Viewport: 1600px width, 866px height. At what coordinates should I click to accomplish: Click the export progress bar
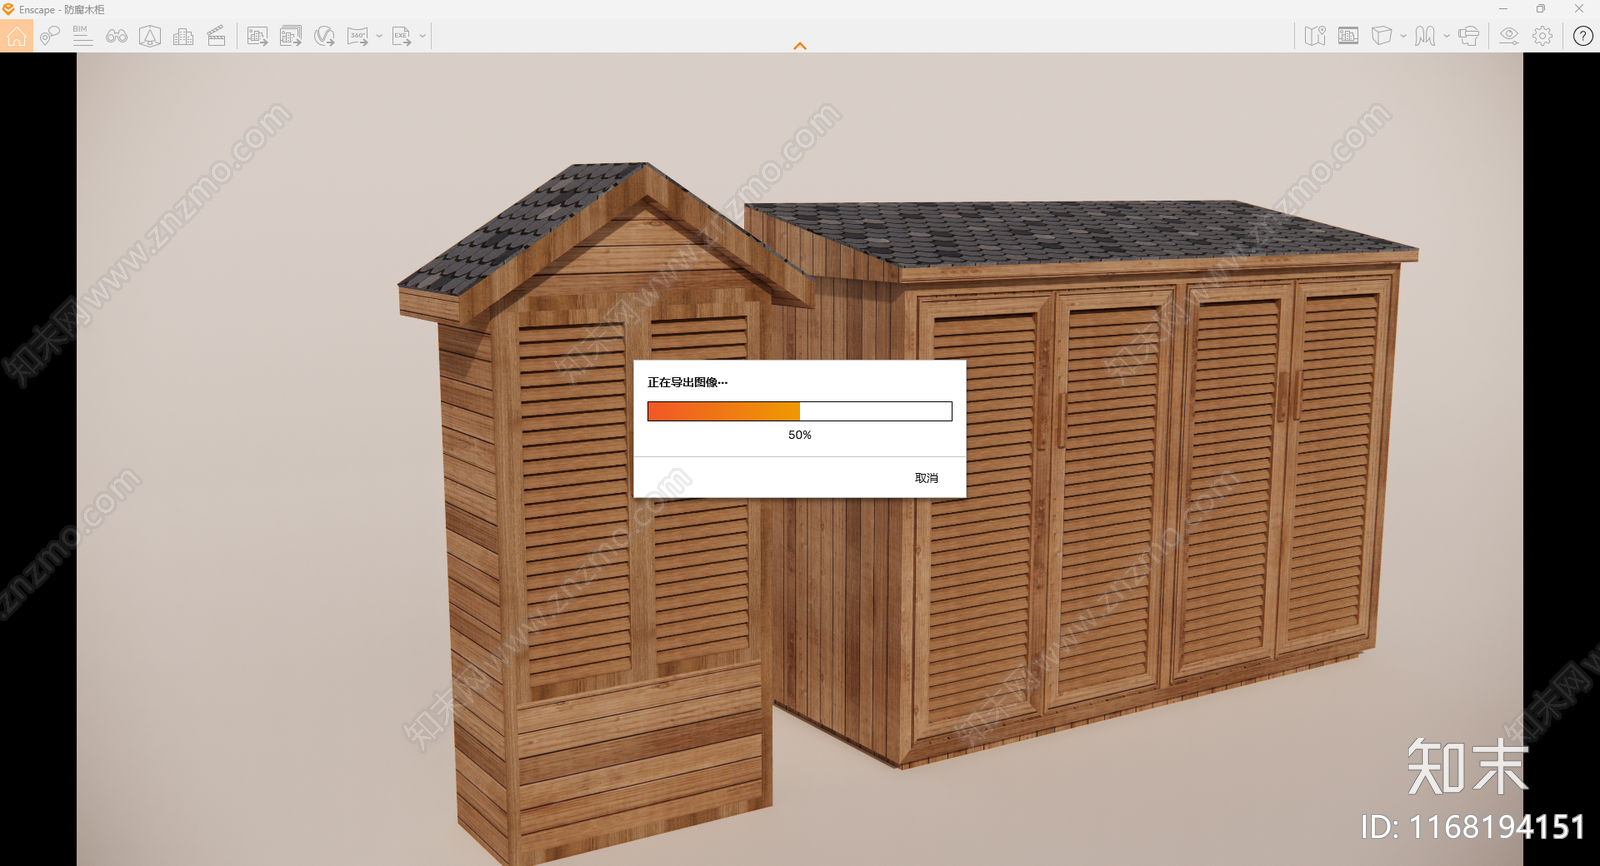point(800,411)
